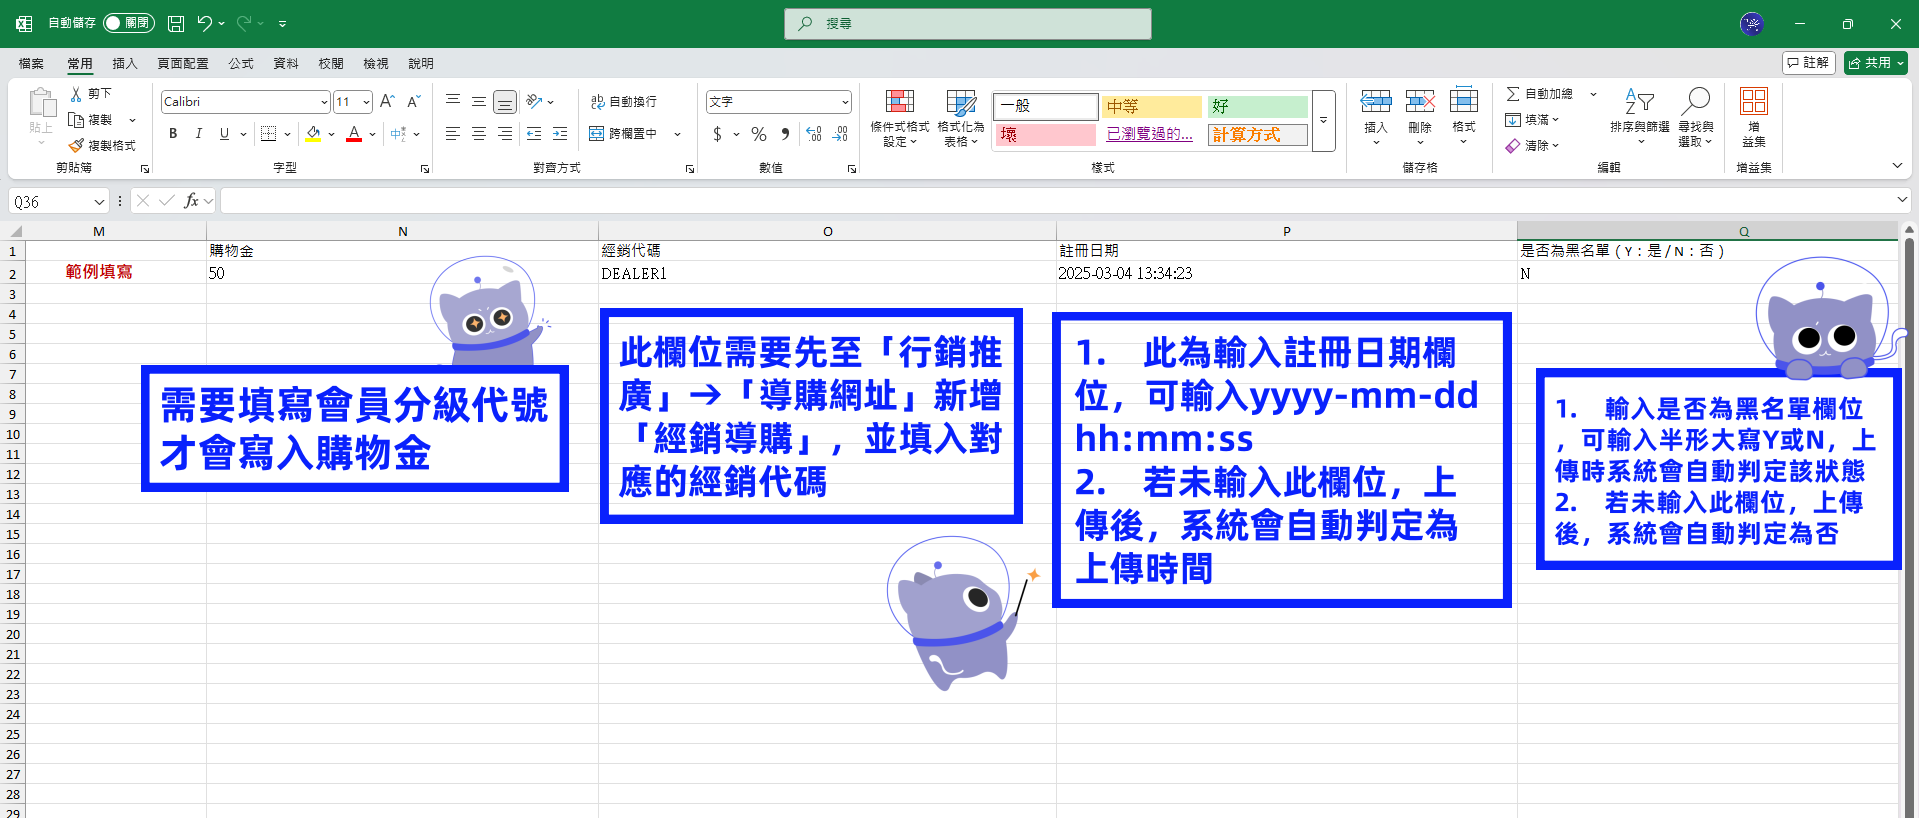1919x818 pixels.
Task: Apply the red font color A
Action: tap(354, 133)
